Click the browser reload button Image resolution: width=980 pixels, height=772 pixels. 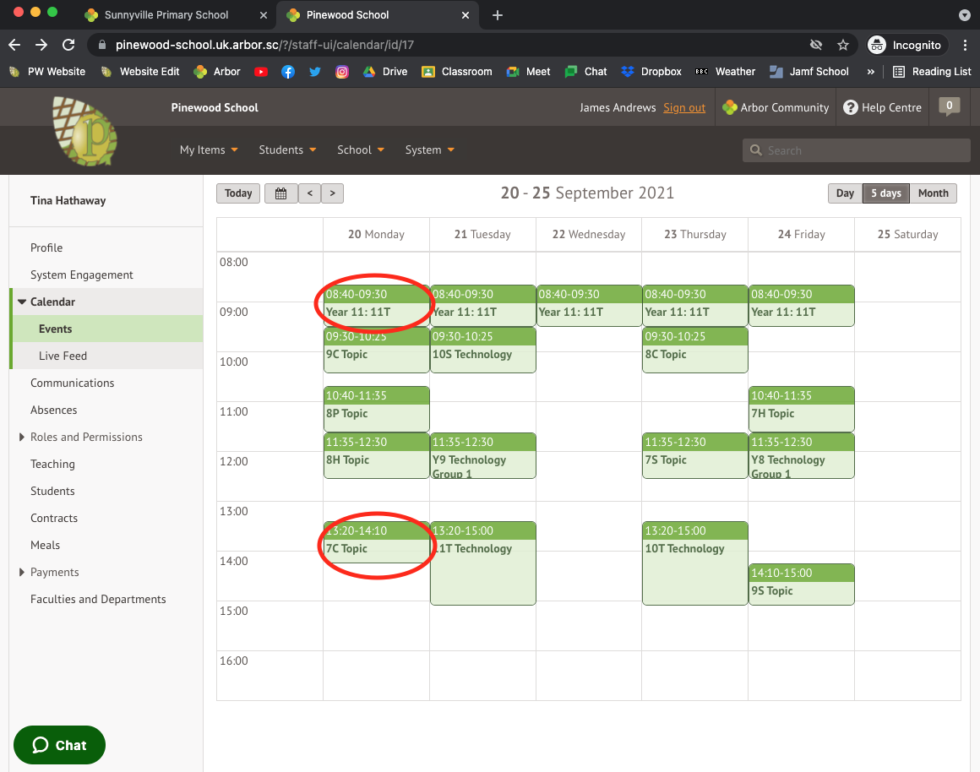click(68, 45)
